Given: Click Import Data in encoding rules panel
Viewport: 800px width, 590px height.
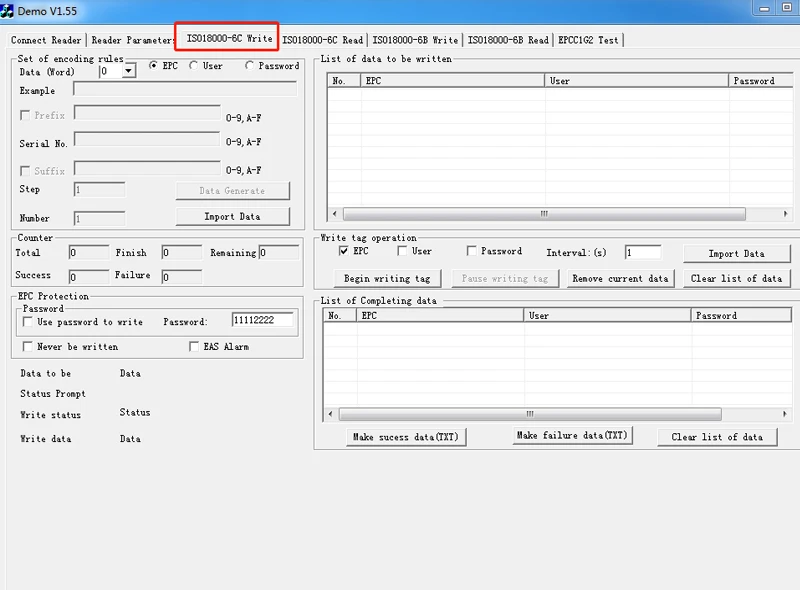Looking at the screenshot, I should (x=233, y=216).
